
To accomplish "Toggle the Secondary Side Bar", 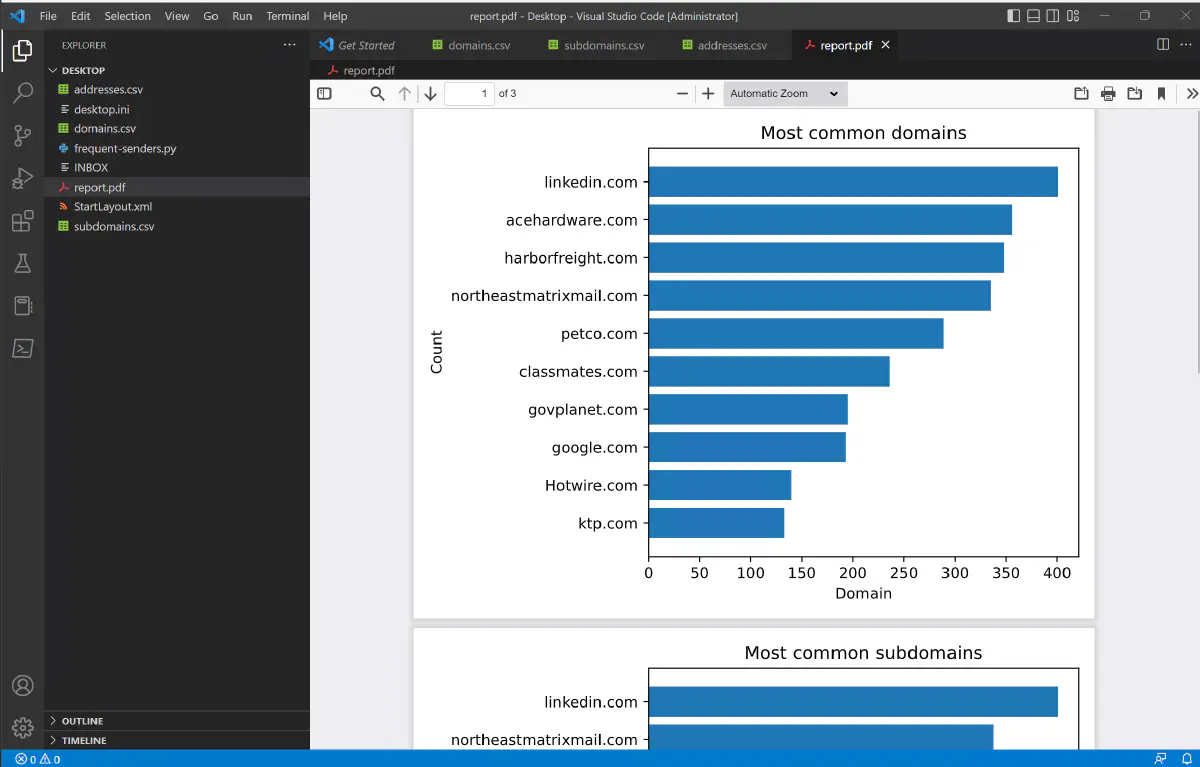I will (1054, 16).
